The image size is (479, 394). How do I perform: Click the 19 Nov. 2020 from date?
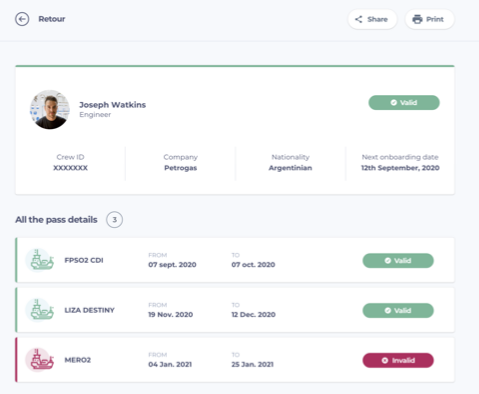coord(170,315)
